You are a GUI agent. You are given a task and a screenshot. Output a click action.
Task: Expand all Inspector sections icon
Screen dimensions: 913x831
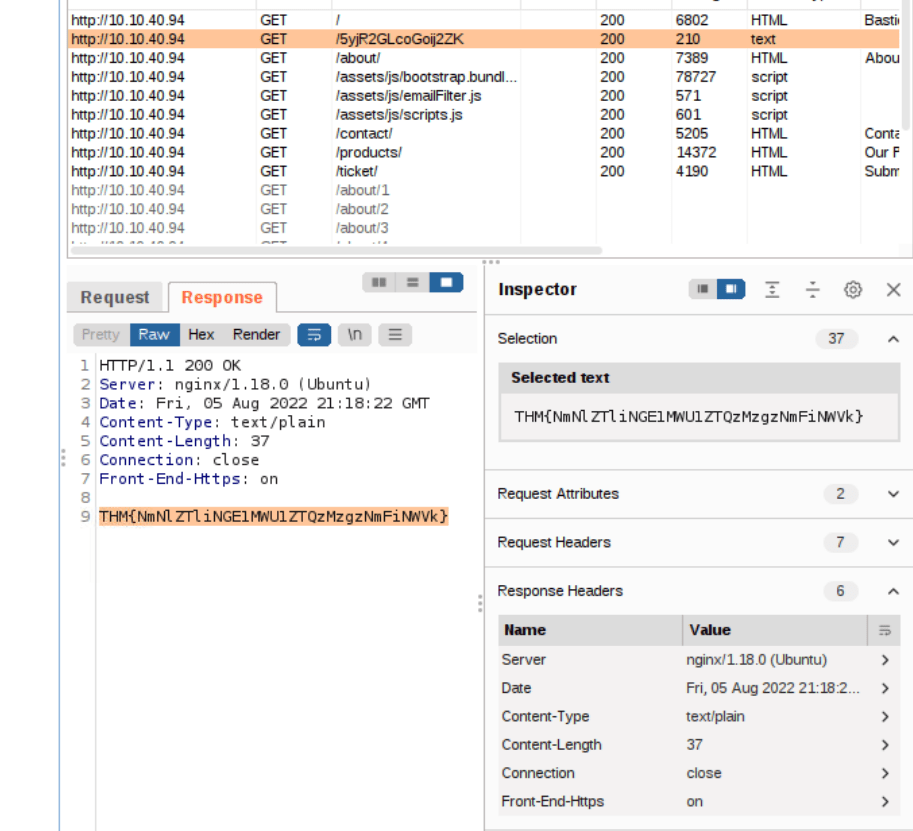click(x=772, y=289)
